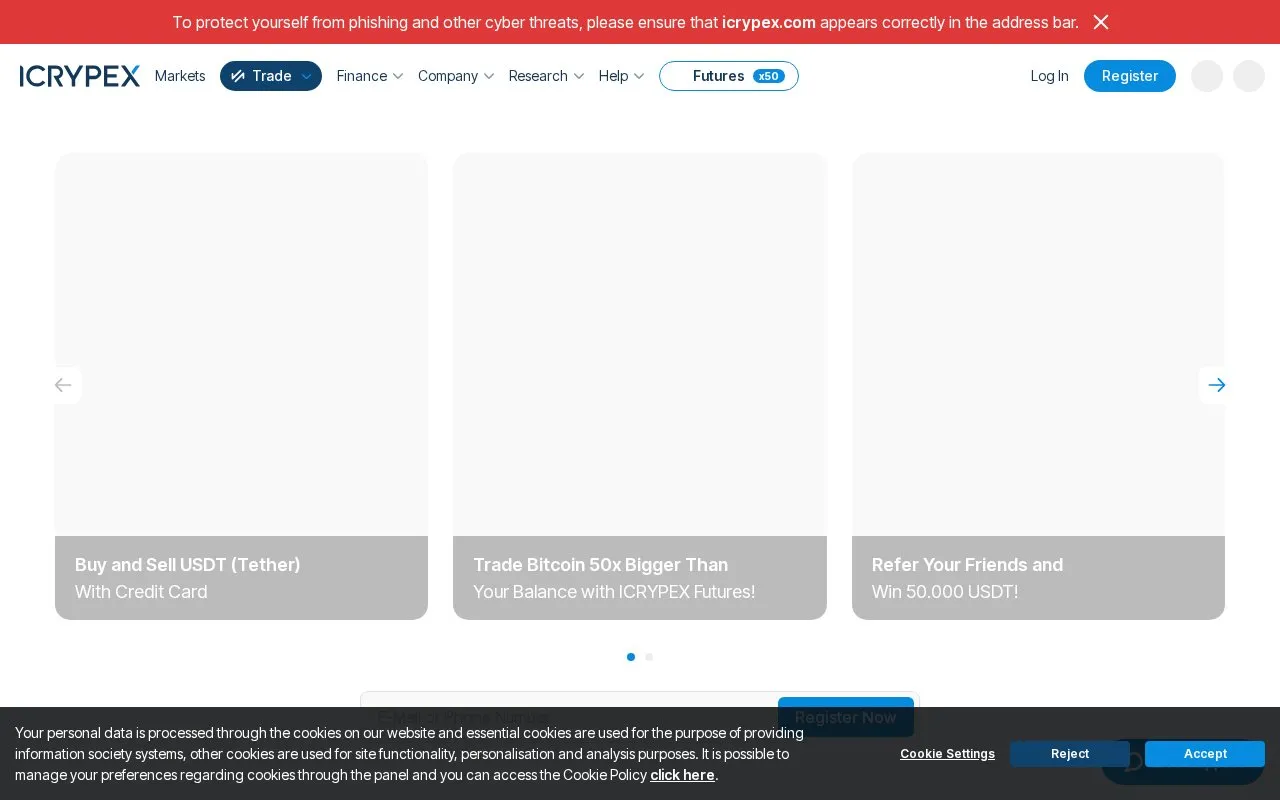Image resolution: width=1280 pixels, height=800 pixels.
Task: Expand the Research menu
Action: [546, 76]
